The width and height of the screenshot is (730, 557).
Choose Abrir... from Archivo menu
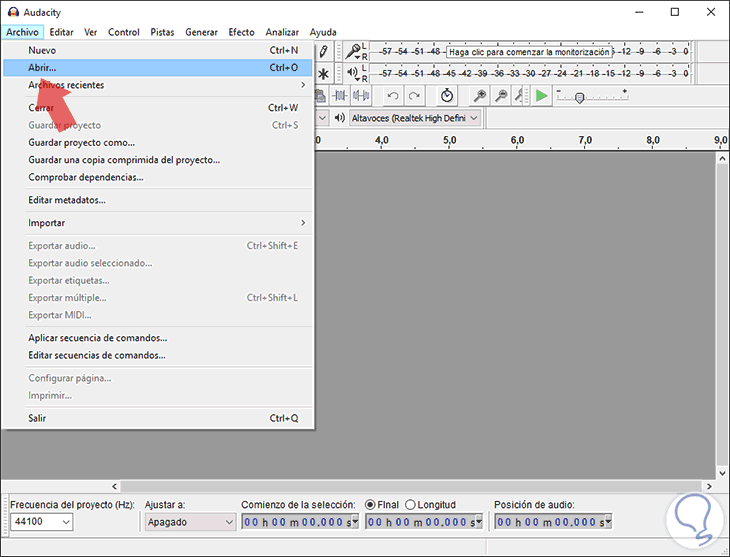(158, 68)
